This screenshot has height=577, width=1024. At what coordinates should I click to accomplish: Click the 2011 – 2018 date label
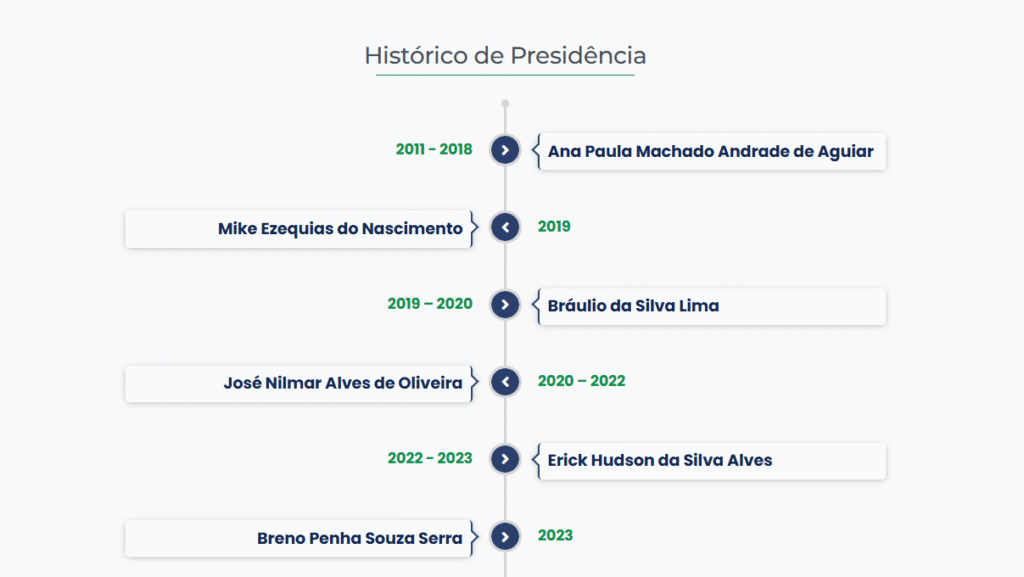coord(434,149)
